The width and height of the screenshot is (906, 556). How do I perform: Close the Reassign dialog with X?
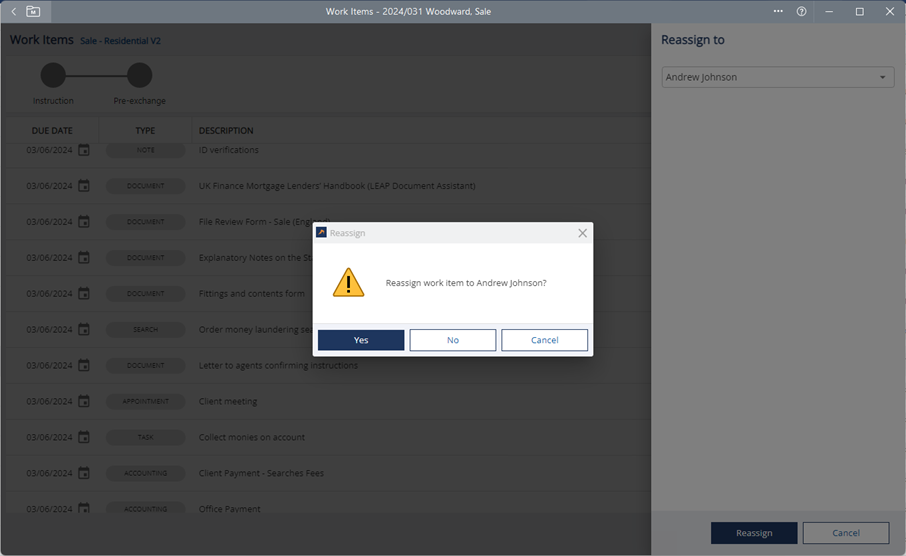click(582, 233)
